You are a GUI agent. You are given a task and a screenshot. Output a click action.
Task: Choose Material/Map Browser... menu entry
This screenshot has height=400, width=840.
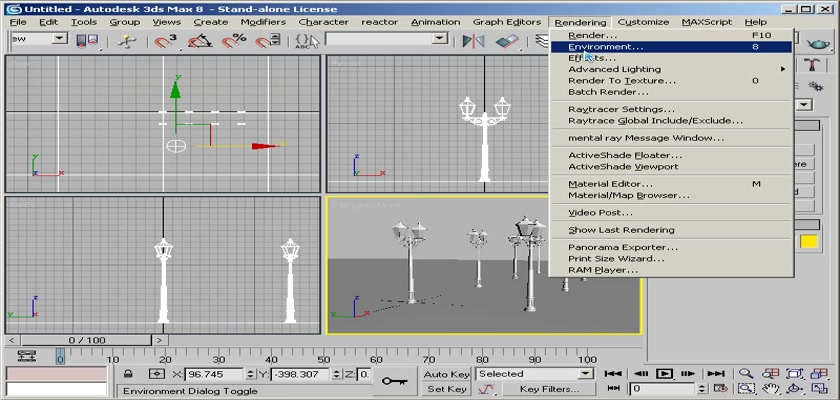pos(671,195)
